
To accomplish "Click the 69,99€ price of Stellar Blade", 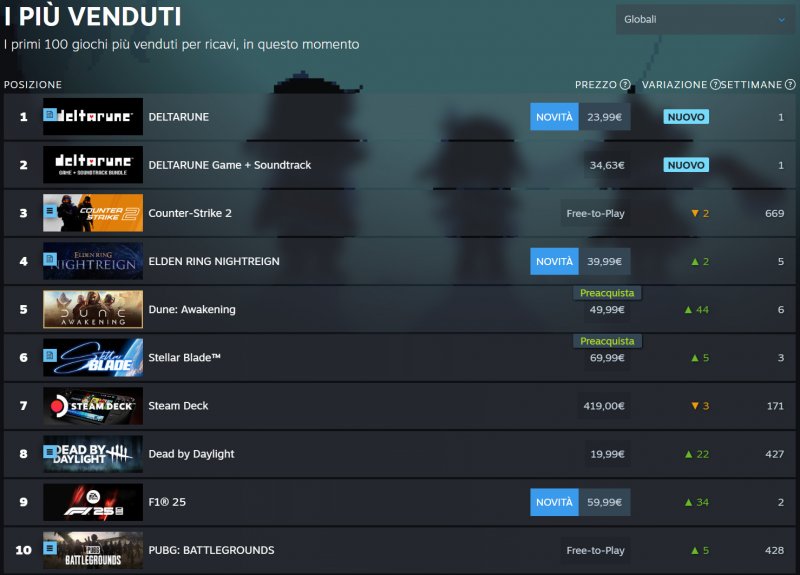I will (x=607, y=358).
